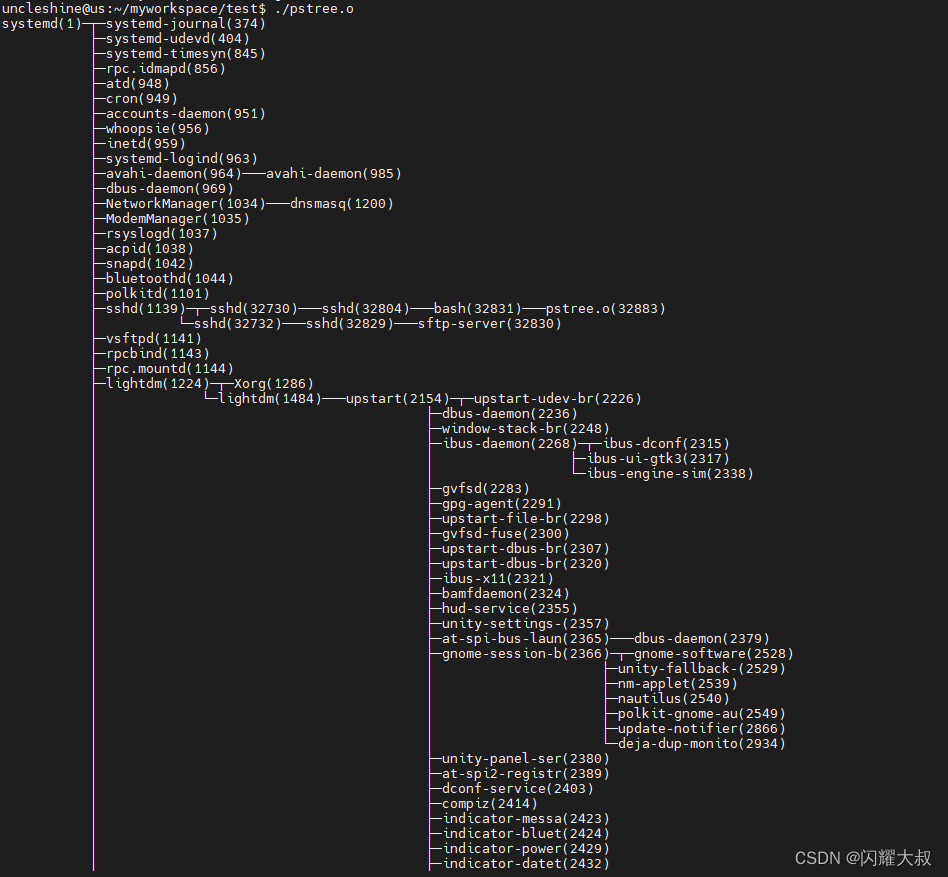Select the bluetoothd(1044) entry
The image size is (948, 877).
pyautogui.click(x=170, y=279)
